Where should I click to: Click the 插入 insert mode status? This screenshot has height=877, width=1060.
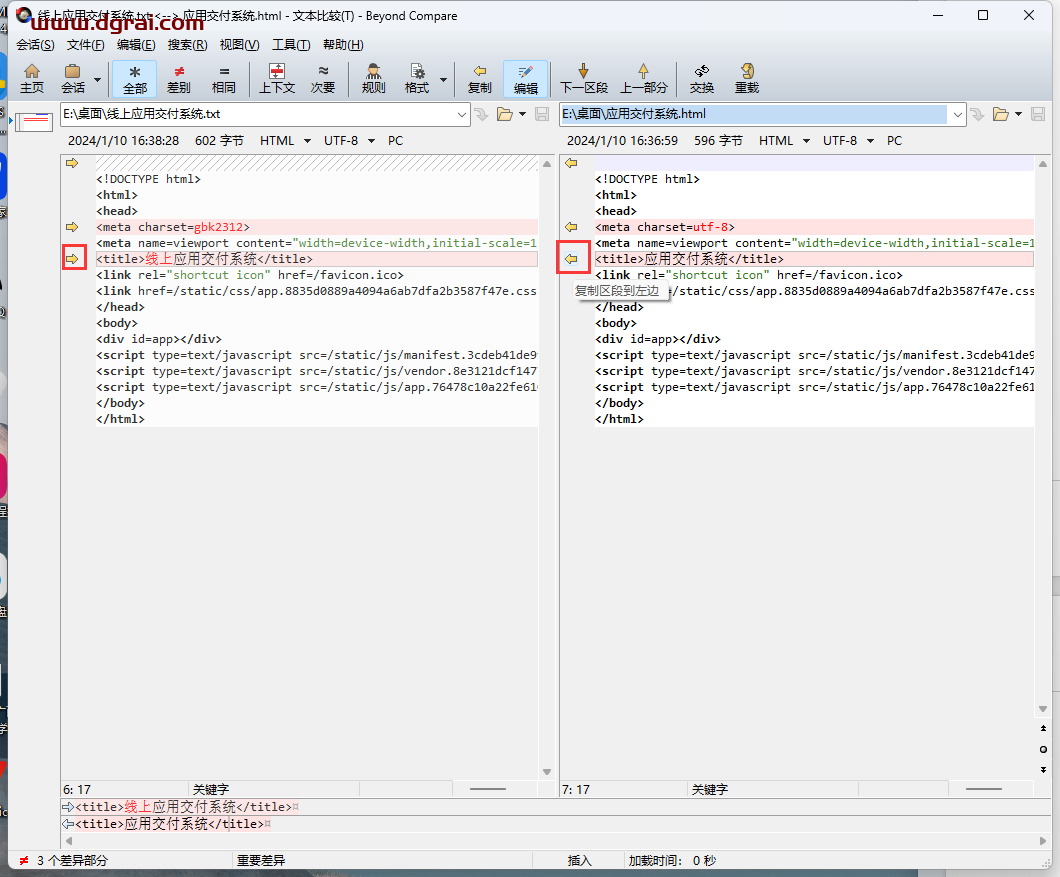[579, 861]
